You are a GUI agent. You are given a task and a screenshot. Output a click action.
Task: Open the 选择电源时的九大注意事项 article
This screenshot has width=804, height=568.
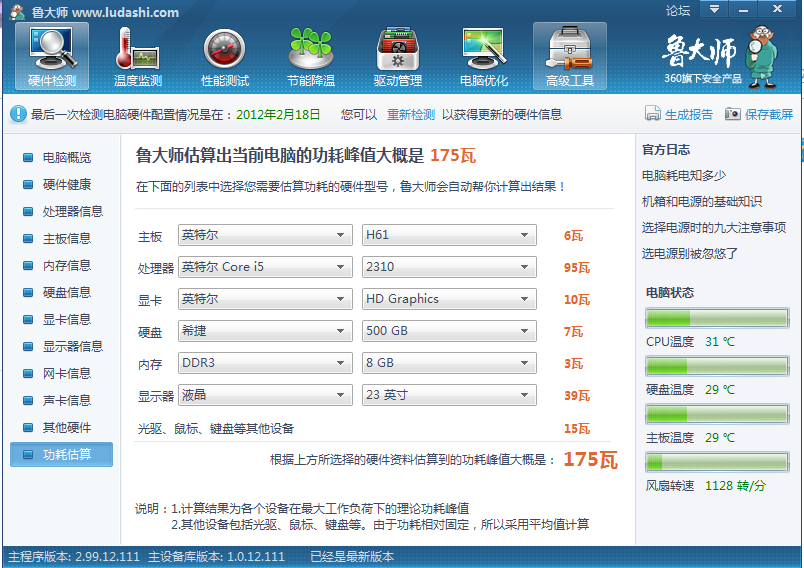[714, 228]
